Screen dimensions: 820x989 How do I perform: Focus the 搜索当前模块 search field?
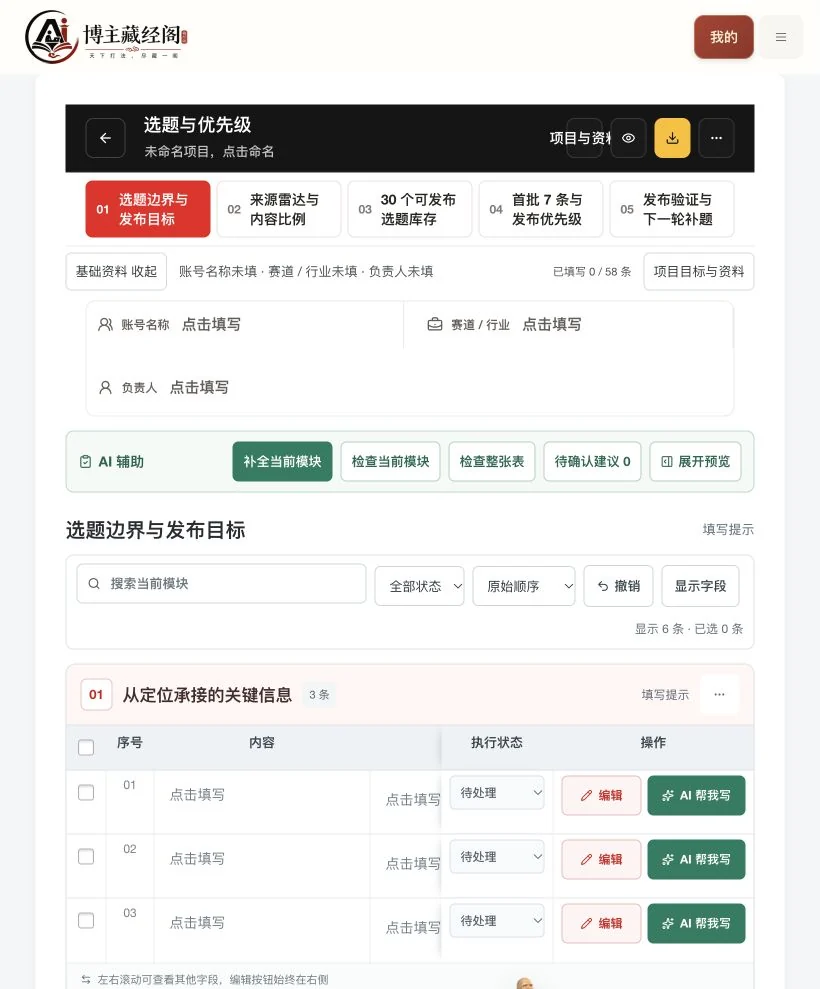[221, 583]
